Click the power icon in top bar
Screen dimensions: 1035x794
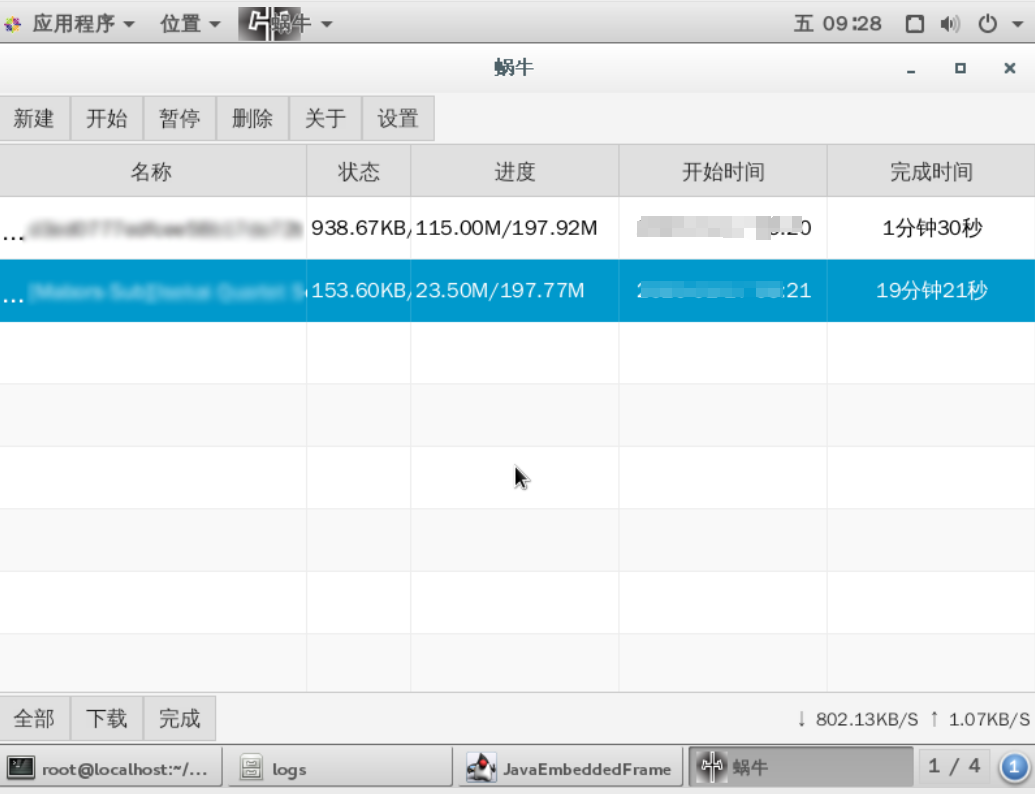click(x=987, y=24)
